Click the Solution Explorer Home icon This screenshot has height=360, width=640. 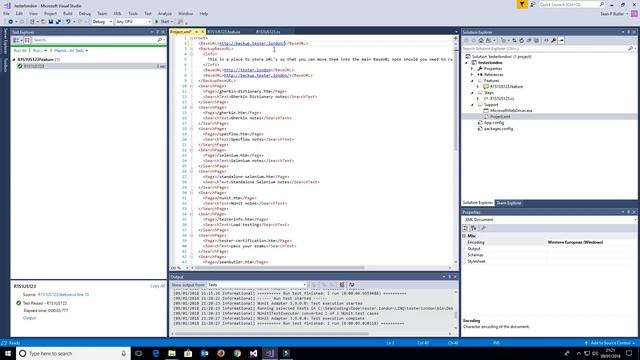(481, 40)
